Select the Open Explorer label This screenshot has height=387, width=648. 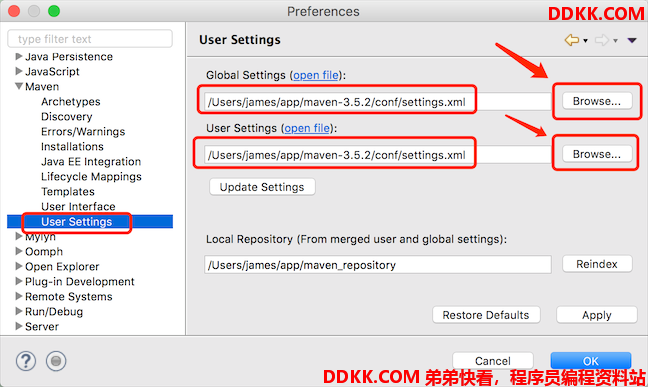[x=62, y=267]
